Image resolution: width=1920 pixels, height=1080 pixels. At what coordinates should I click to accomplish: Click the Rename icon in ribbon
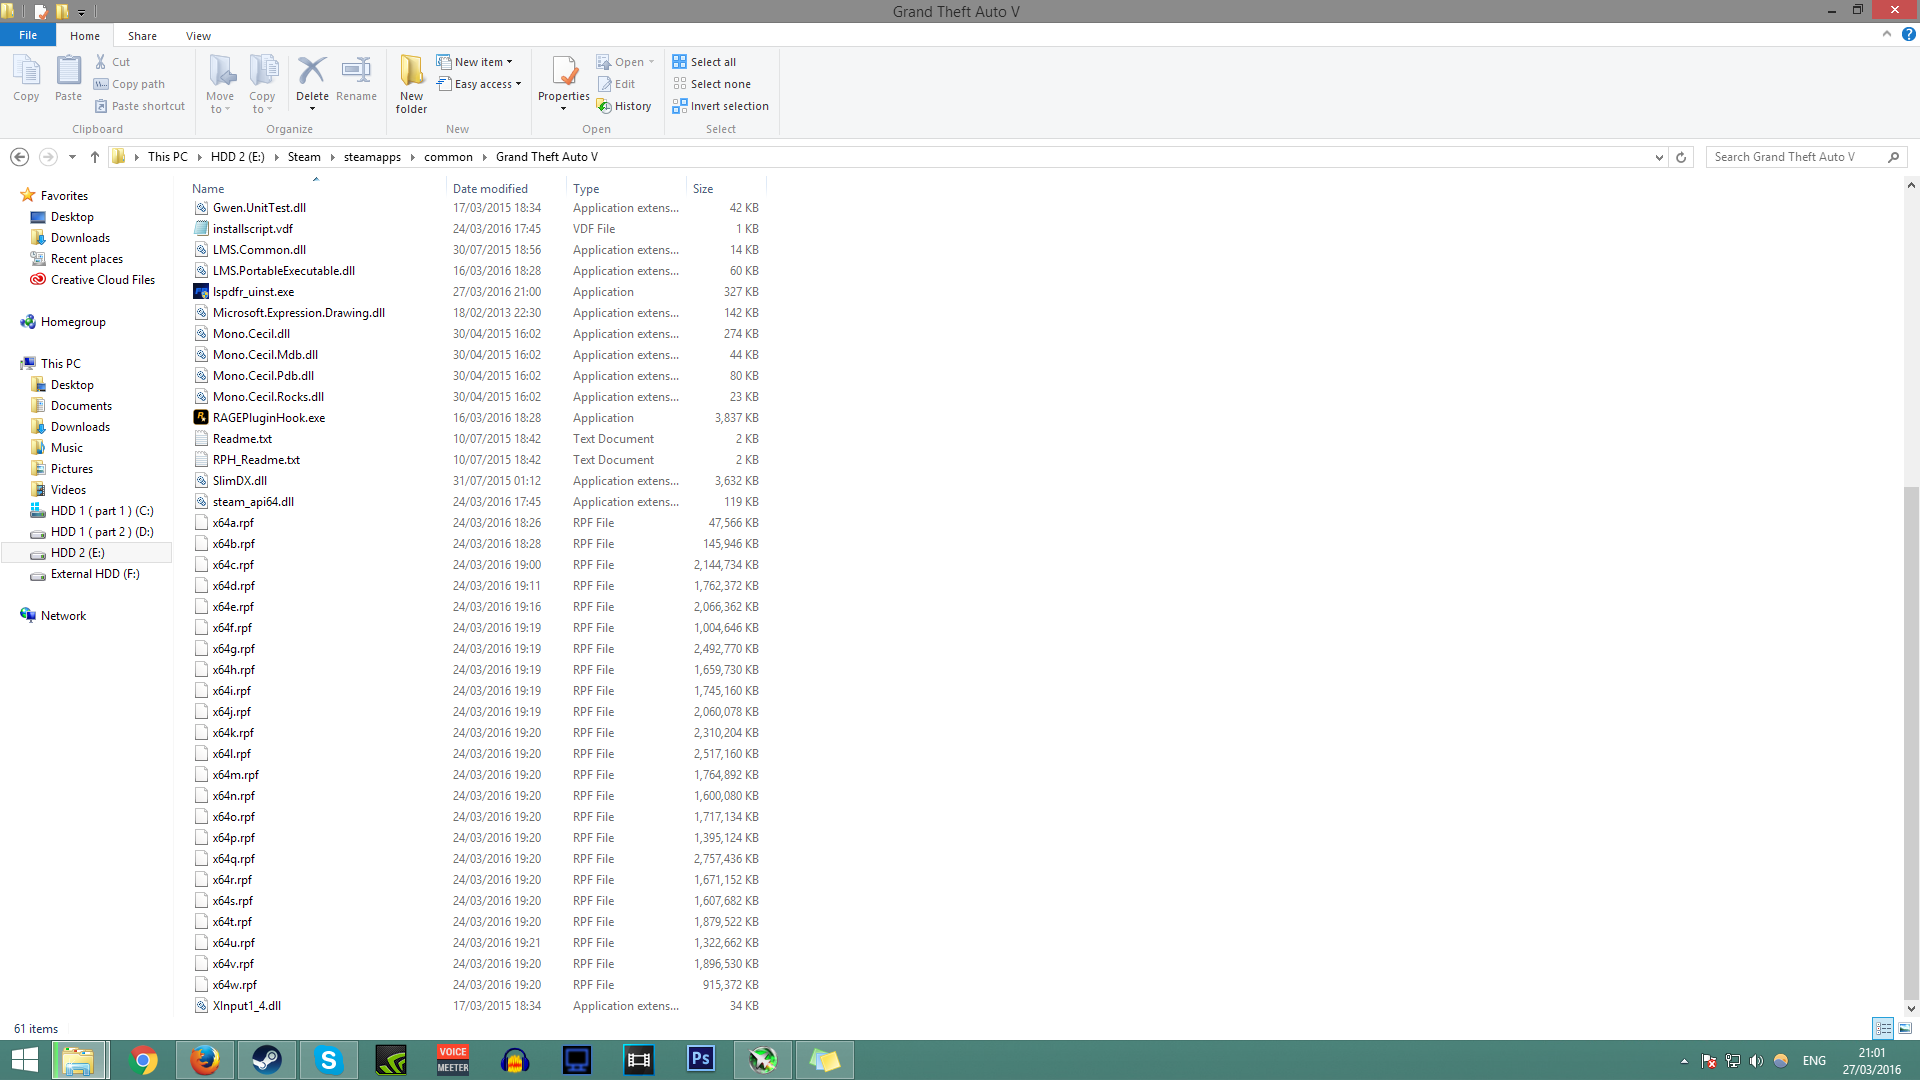tap(356, 72)
